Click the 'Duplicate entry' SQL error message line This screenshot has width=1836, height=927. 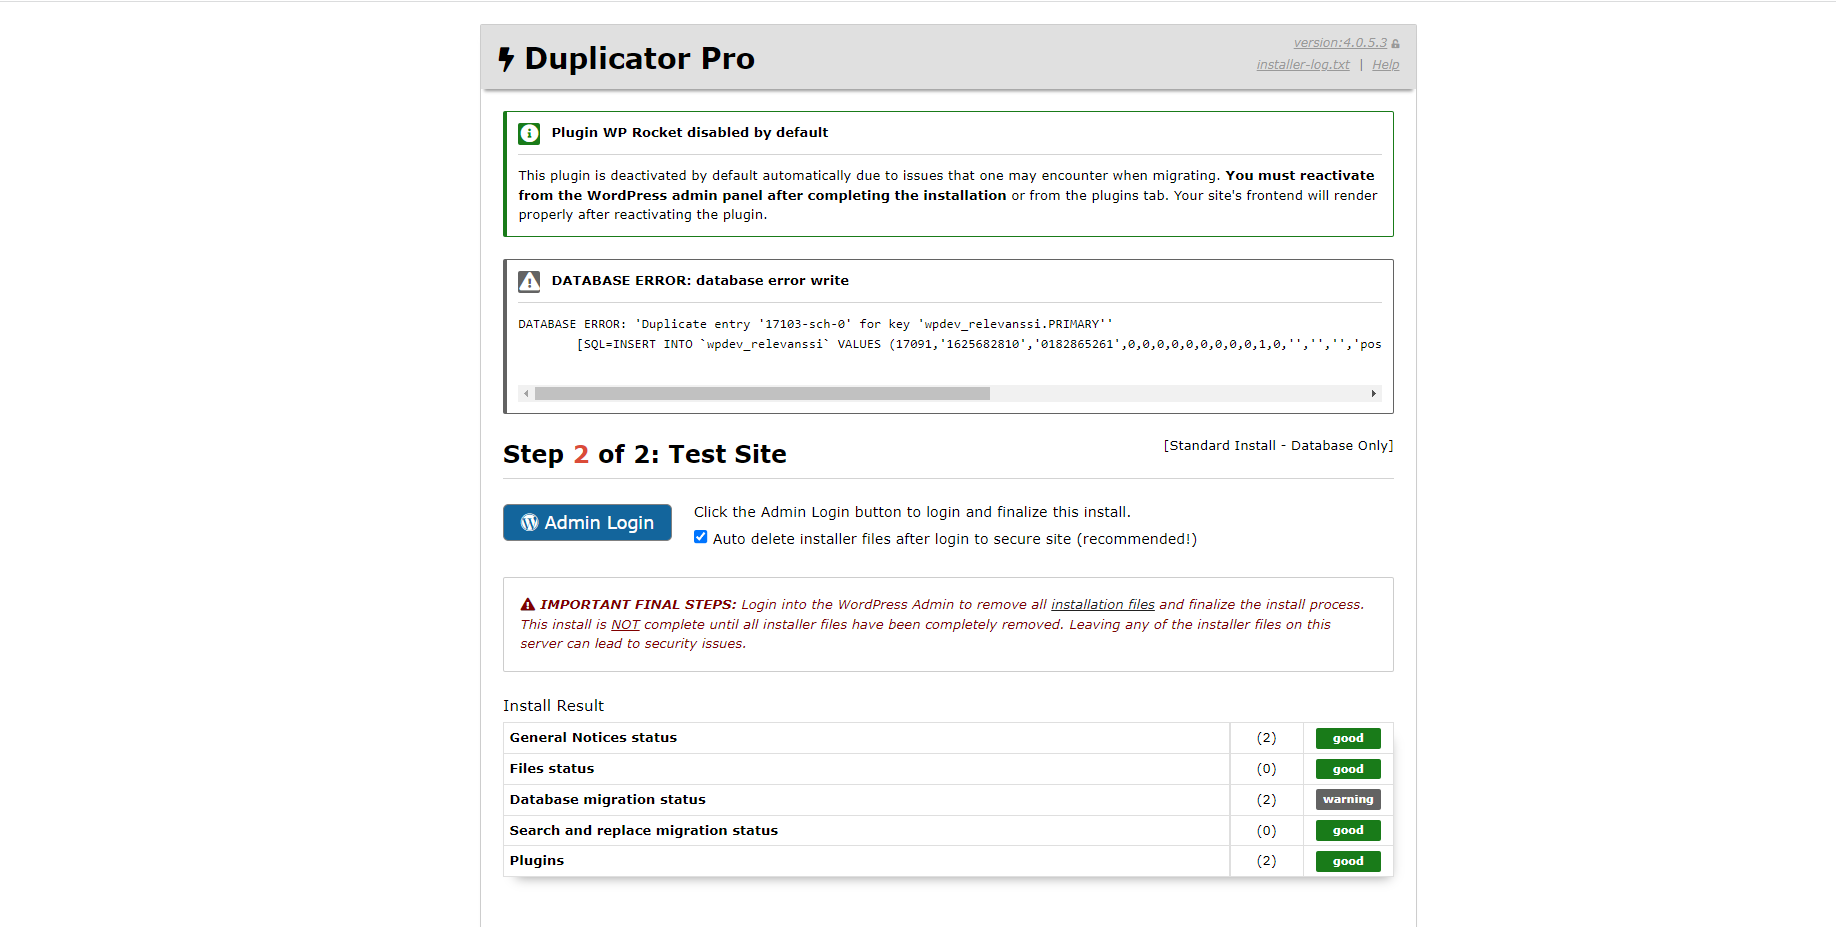pos(815,324)
